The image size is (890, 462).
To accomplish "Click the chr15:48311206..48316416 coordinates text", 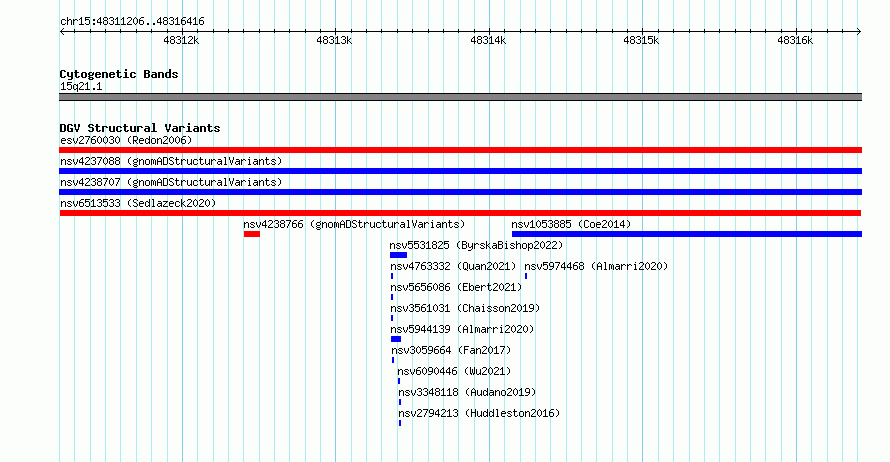I will (132, 22).
